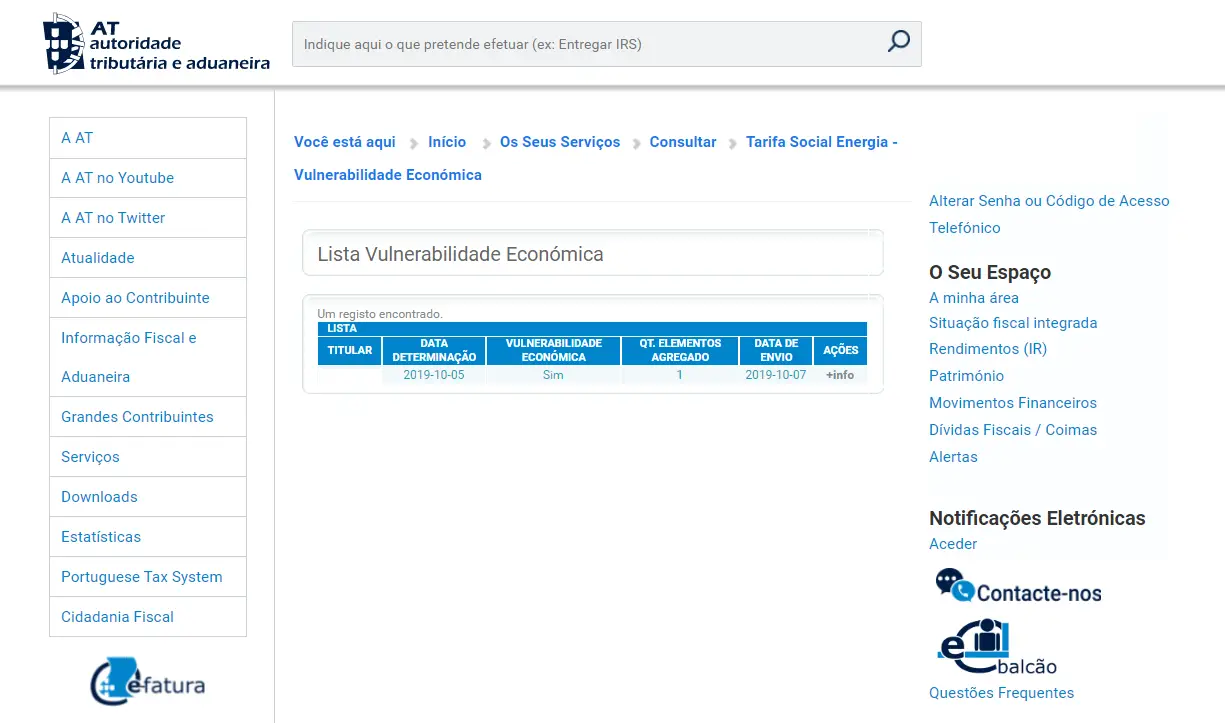This screenshot has width=1225, height=723.
Task: Open the e-fatura logo link
Action: [x=147, y=682]
